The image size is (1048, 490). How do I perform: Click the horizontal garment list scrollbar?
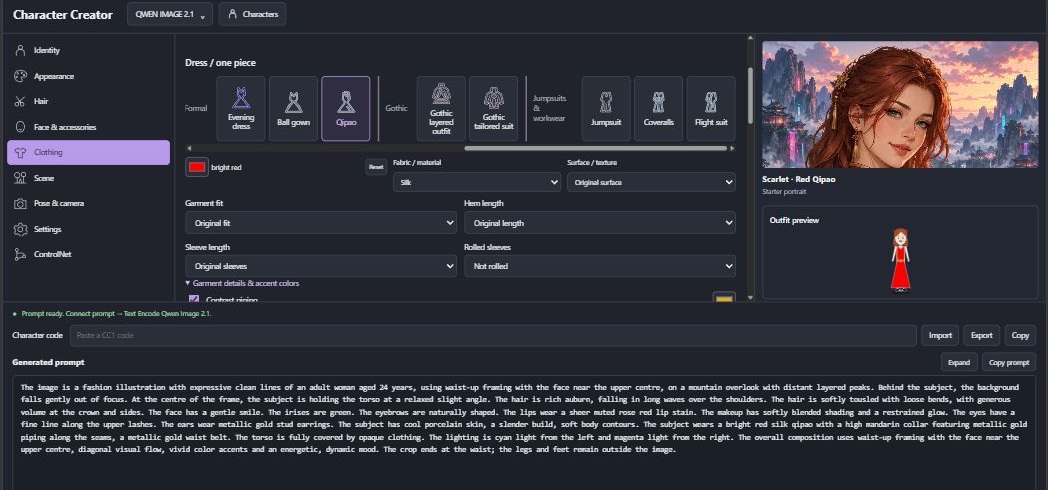[x=595, y=148]
